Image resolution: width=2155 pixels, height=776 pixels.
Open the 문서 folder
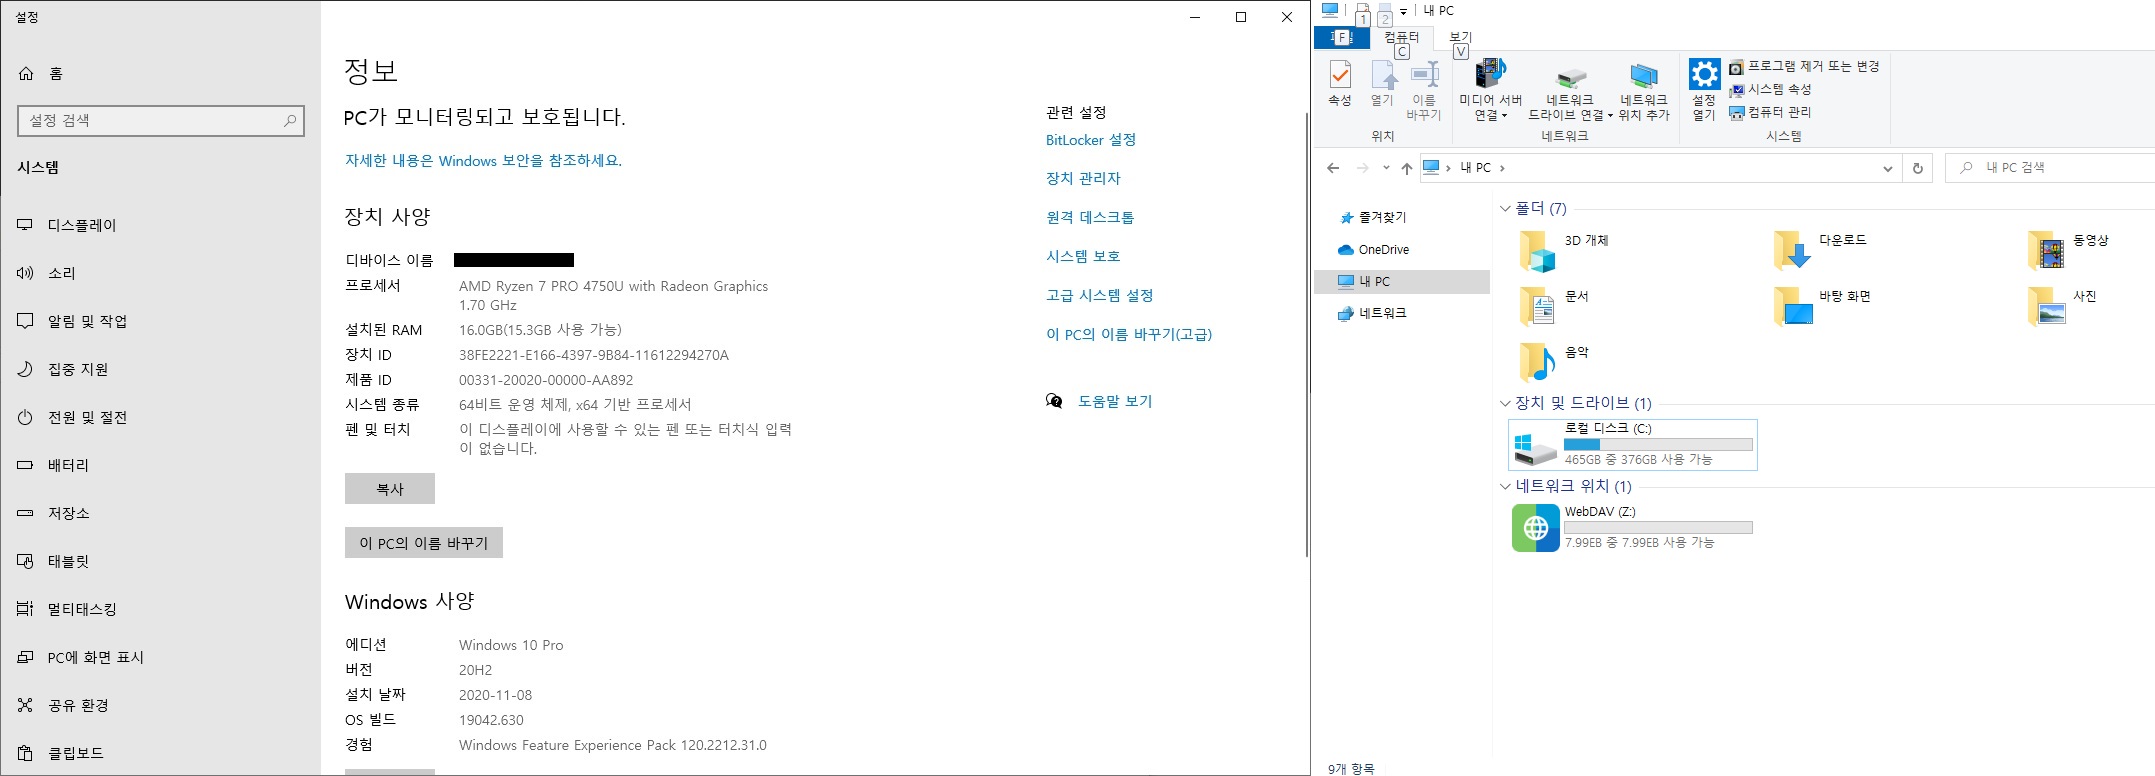click(x=1554, y=306)
